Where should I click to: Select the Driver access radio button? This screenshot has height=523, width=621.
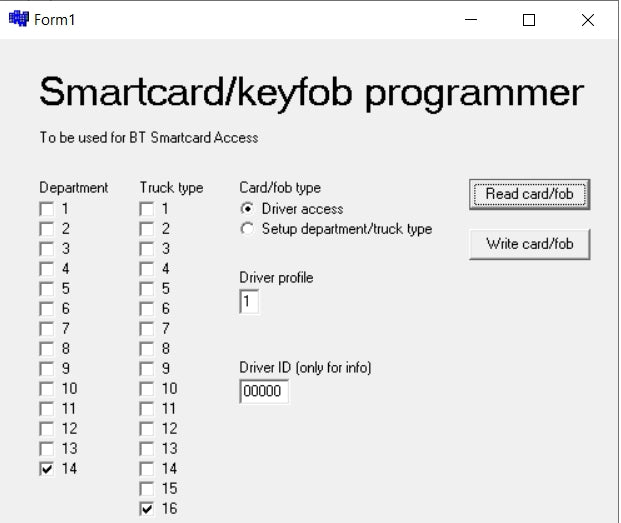(247, 209)
